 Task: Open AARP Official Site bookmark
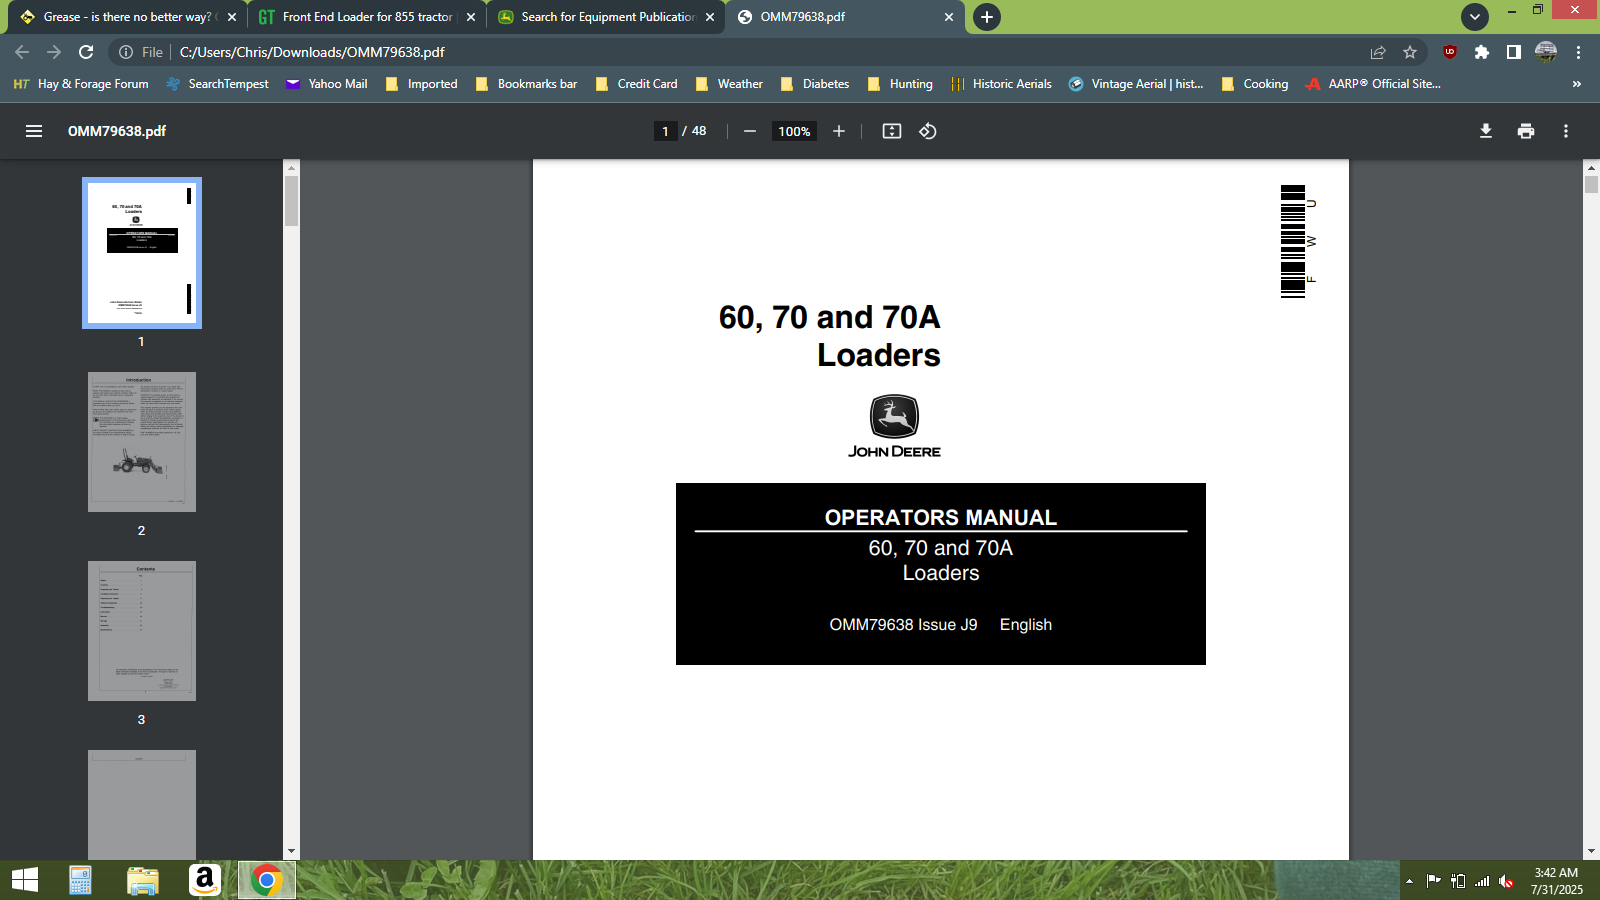pyautogui.click(x=1373, y=84)
